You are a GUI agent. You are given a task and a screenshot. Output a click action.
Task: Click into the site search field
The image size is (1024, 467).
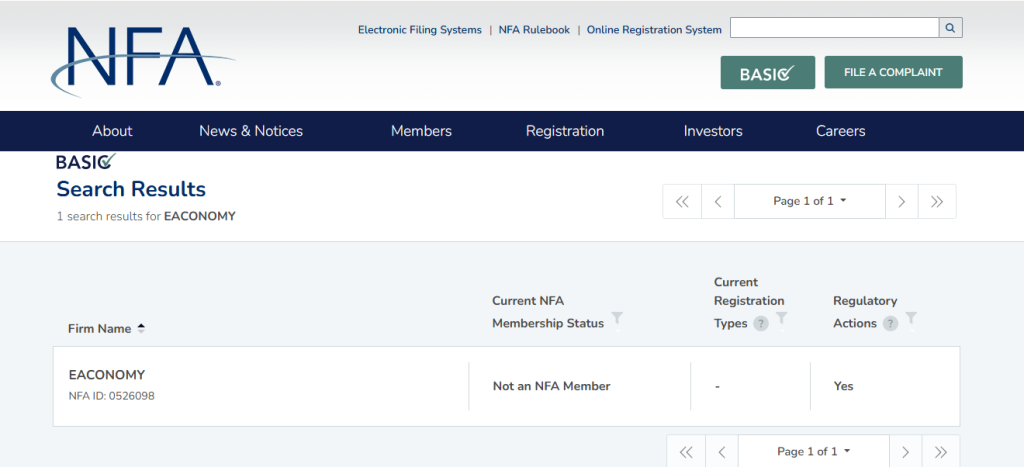[834, 28]
